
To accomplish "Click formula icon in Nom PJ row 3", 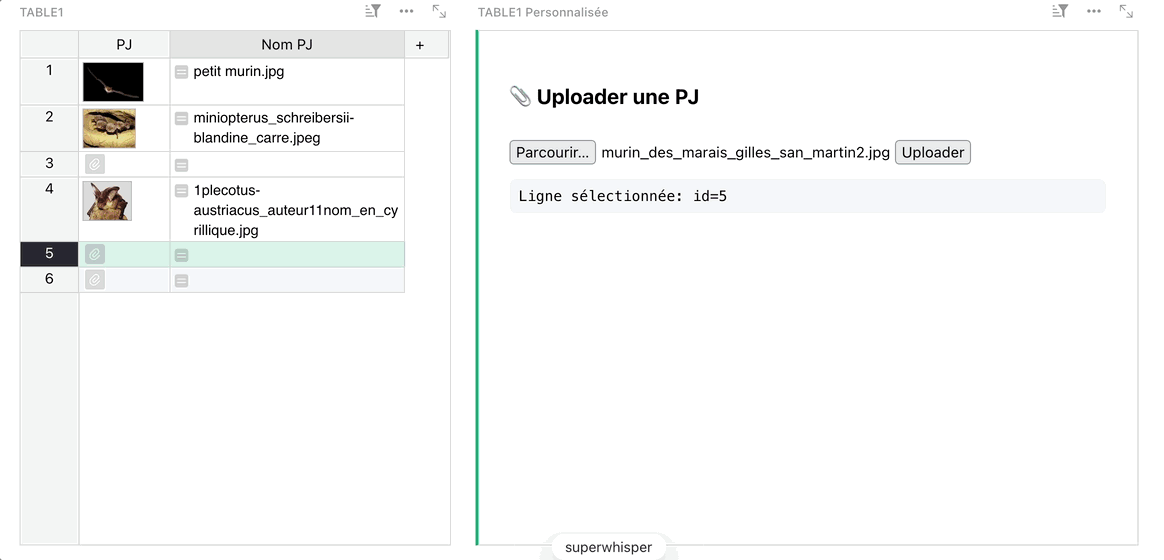I will coord(181,165).
